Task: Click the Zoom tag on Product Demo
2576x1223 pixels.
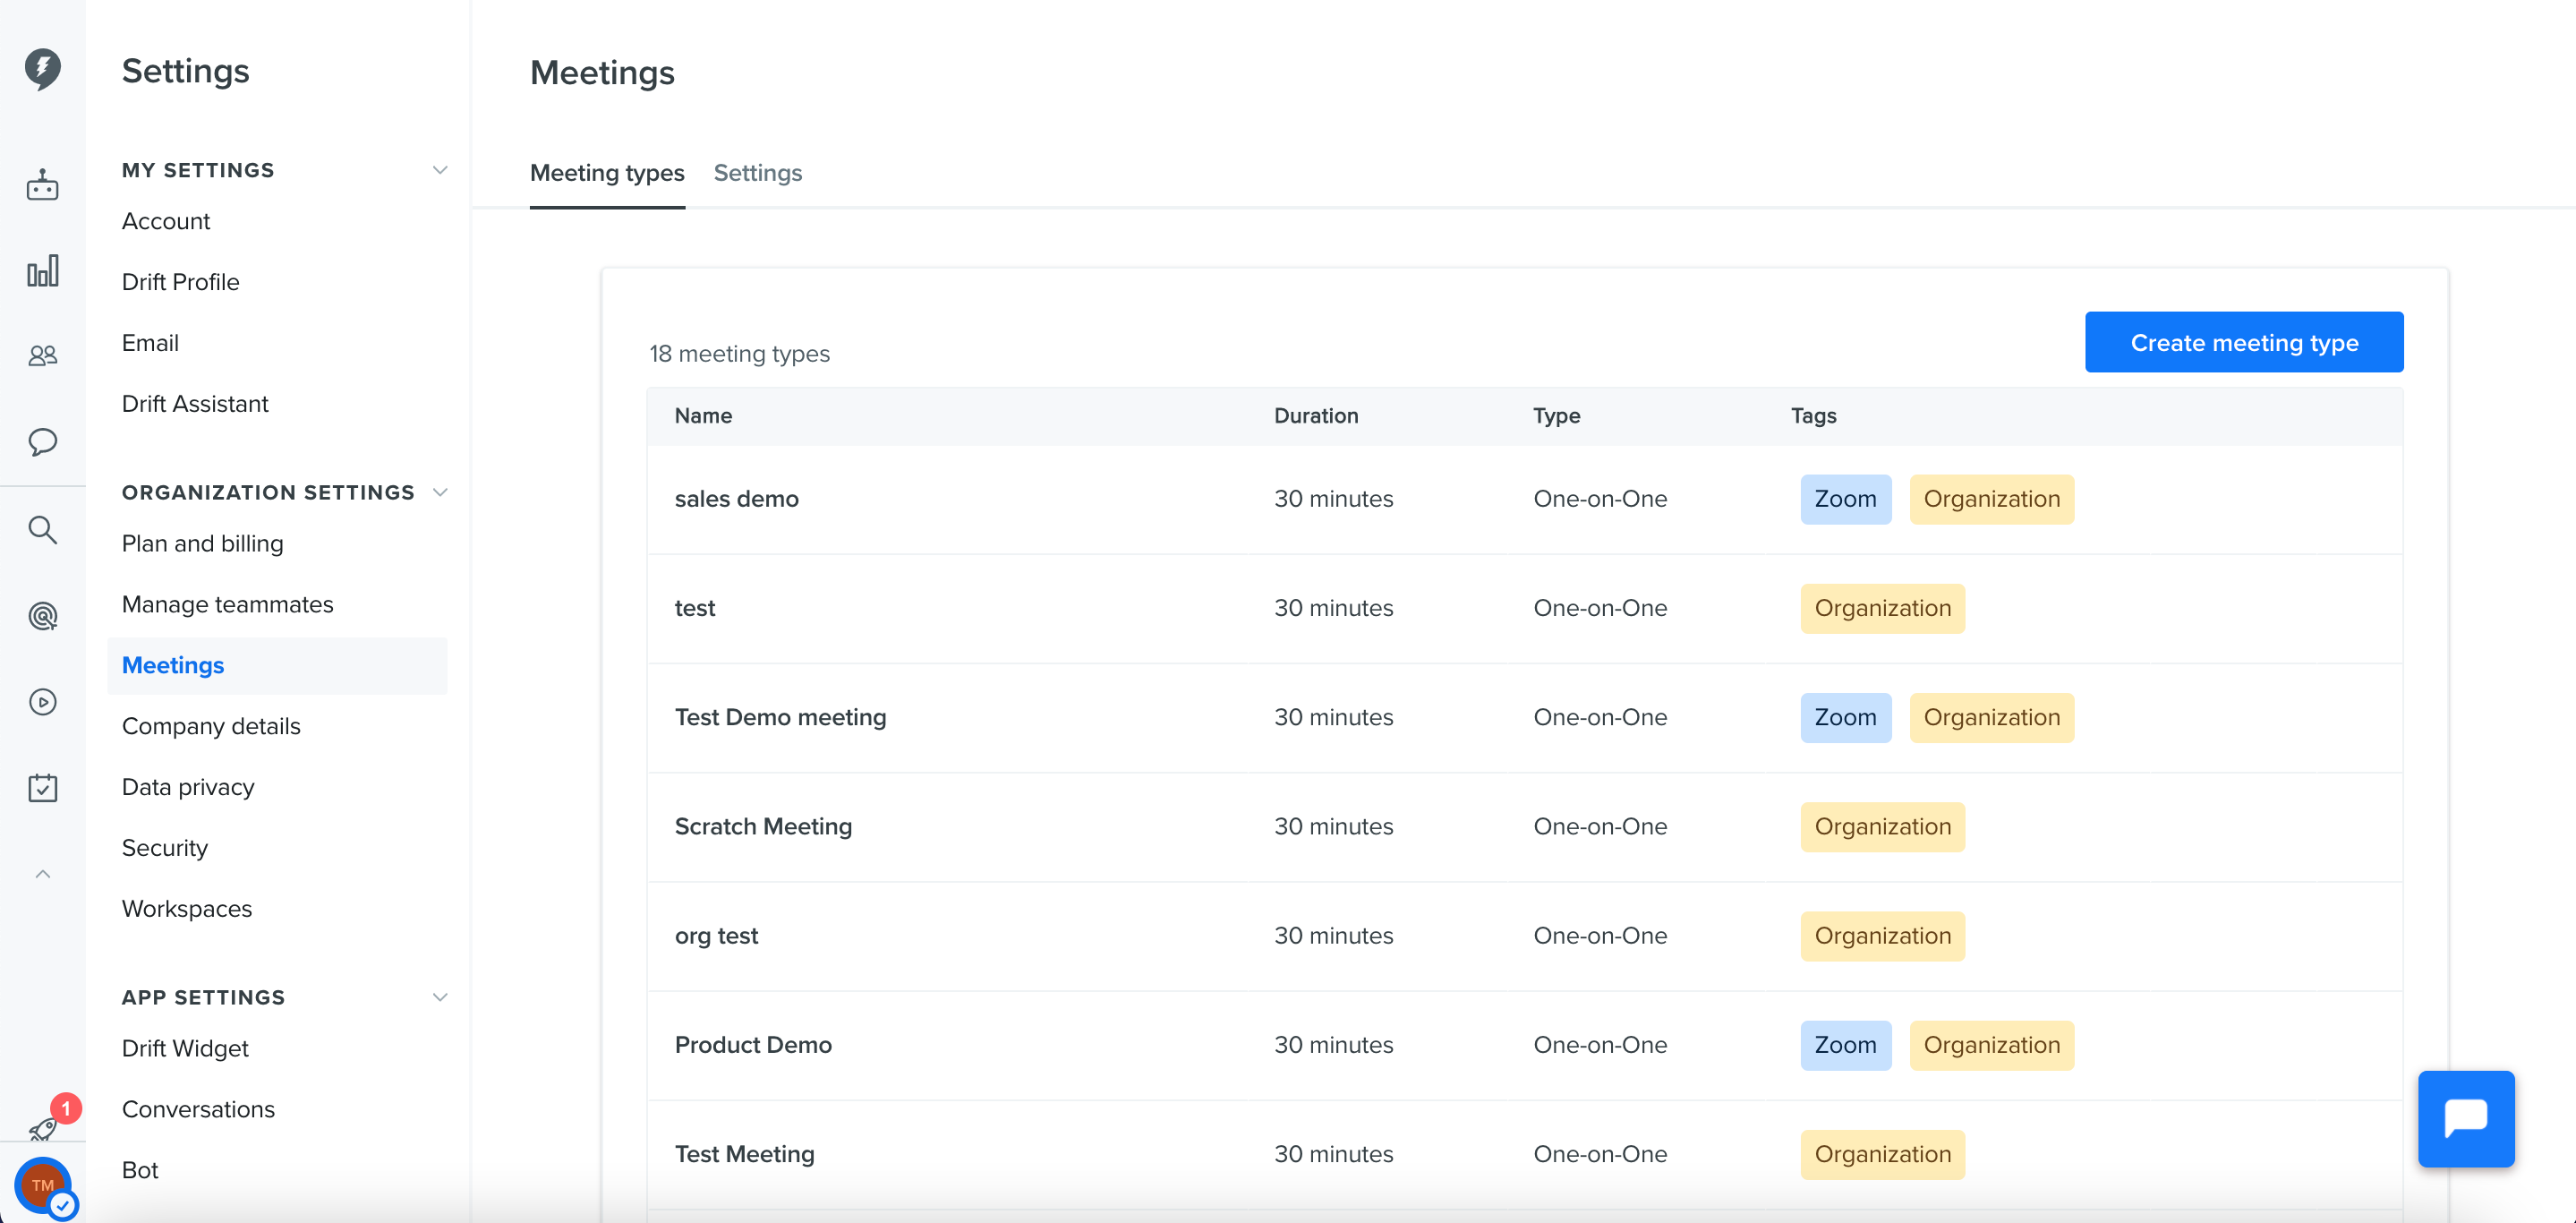Action: pos(1845,1045)
